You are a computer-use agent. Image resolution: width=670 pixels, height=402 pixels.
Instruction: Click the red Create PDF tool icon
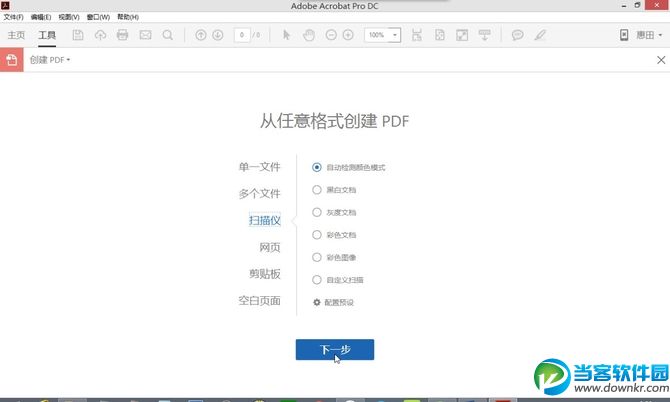[x=12, y=60]
